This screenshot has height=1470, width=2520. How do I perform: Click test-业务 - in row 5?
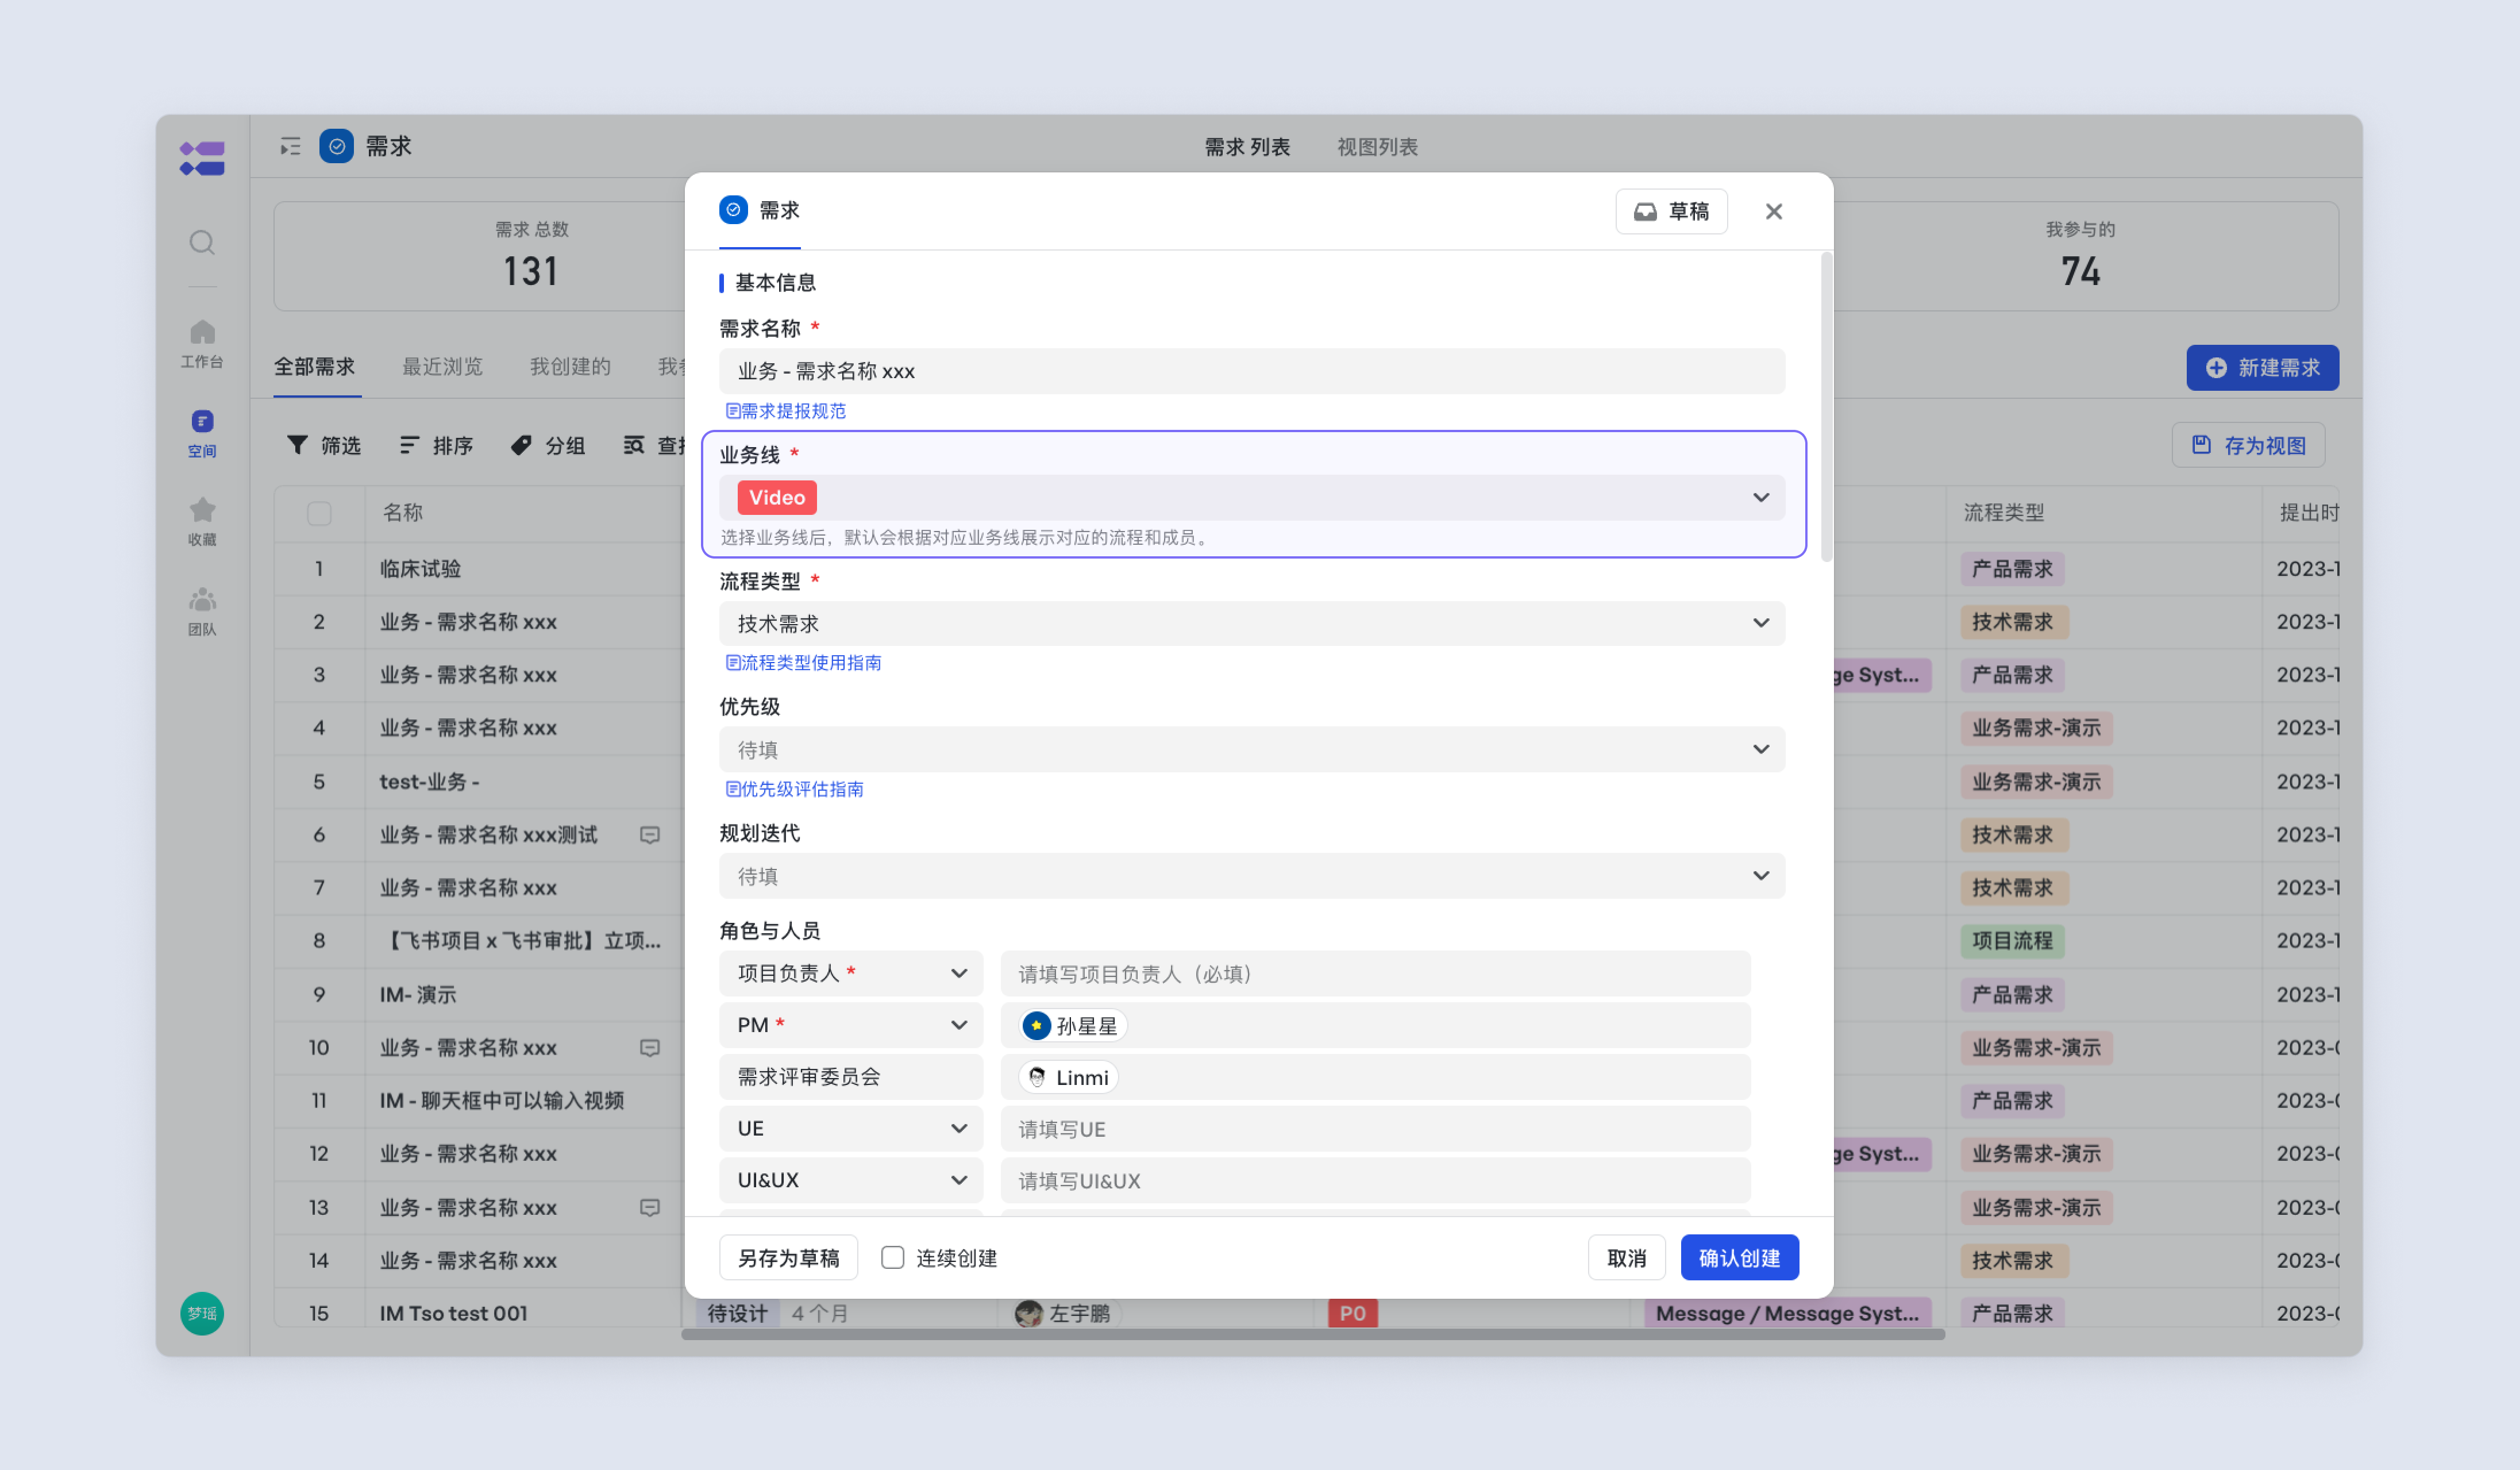pos(430,781)
